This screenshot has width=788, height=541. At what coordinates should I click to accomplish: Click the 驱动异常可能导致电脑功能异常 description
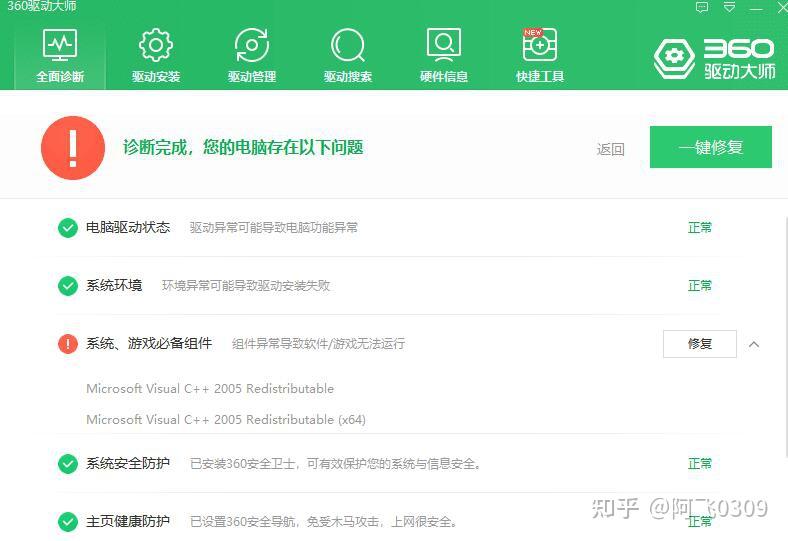click(x=274, y=228)
